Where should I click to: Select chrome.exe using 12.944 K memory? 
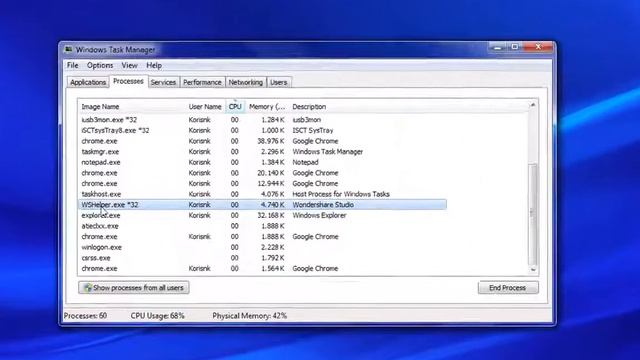(262, 183)
